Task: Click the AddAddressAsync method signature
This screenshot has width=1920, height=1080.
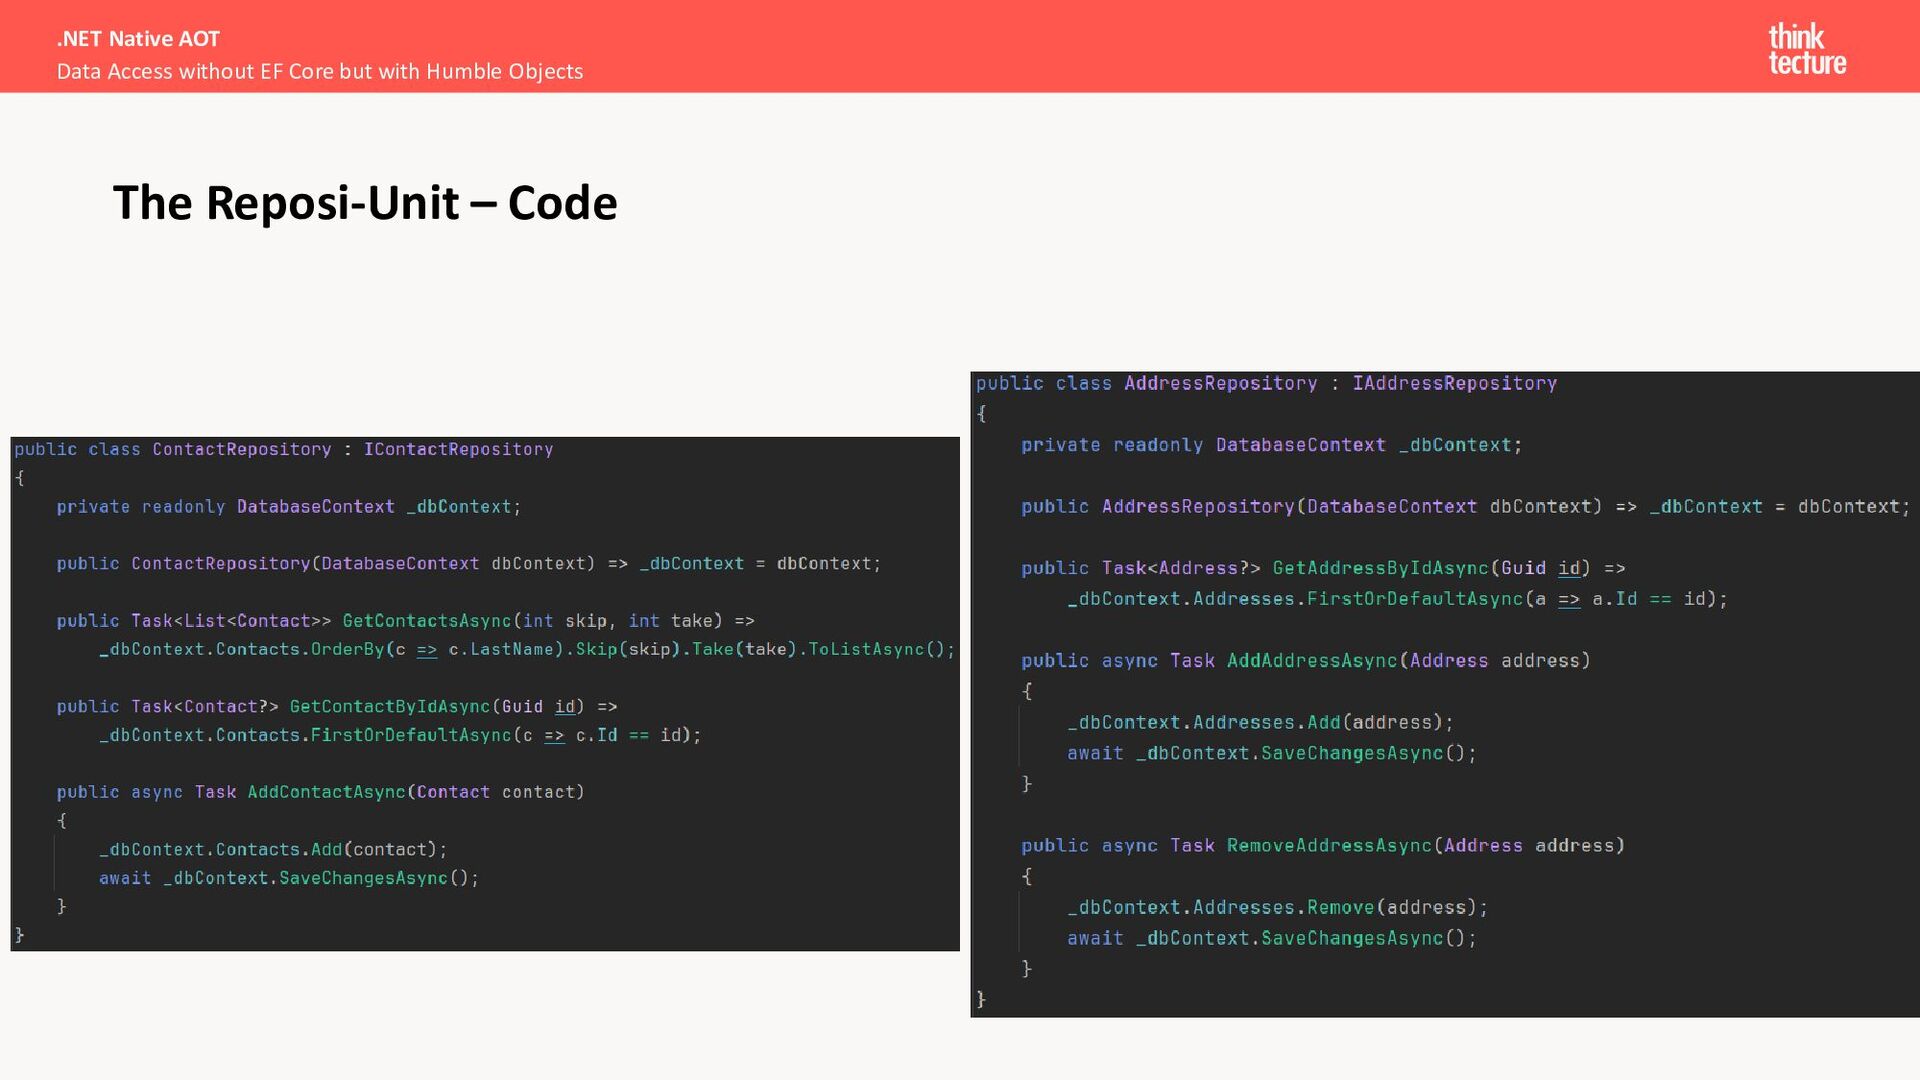Action: click(1306, 661)
